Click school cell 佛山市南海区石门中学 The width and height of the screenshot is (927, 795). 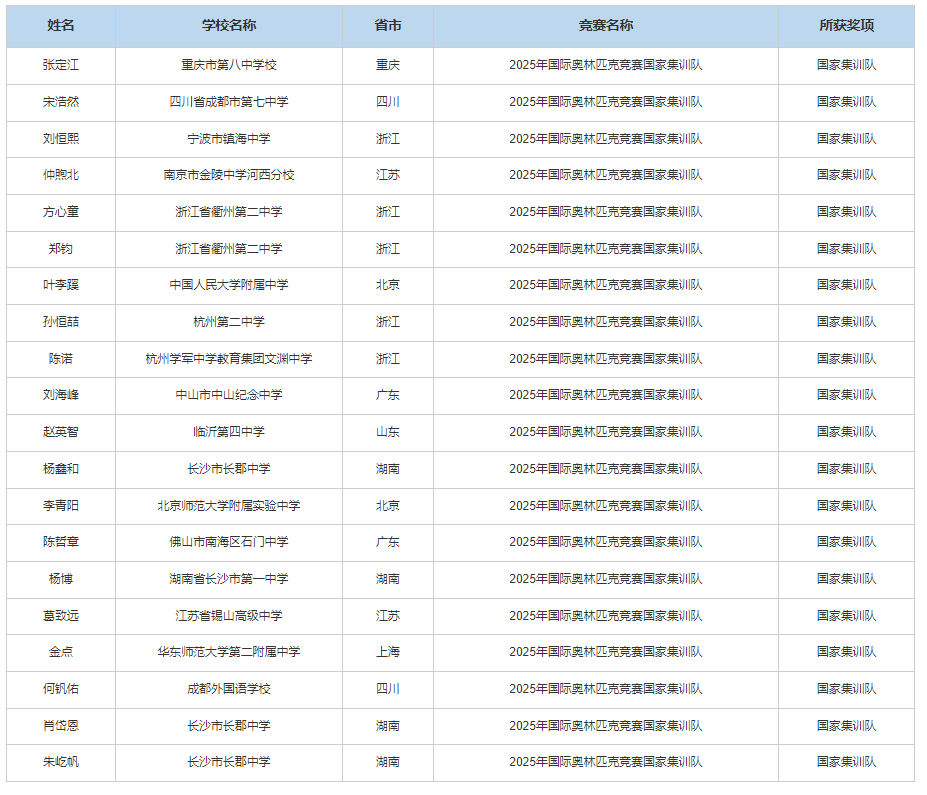click(229, 542)
